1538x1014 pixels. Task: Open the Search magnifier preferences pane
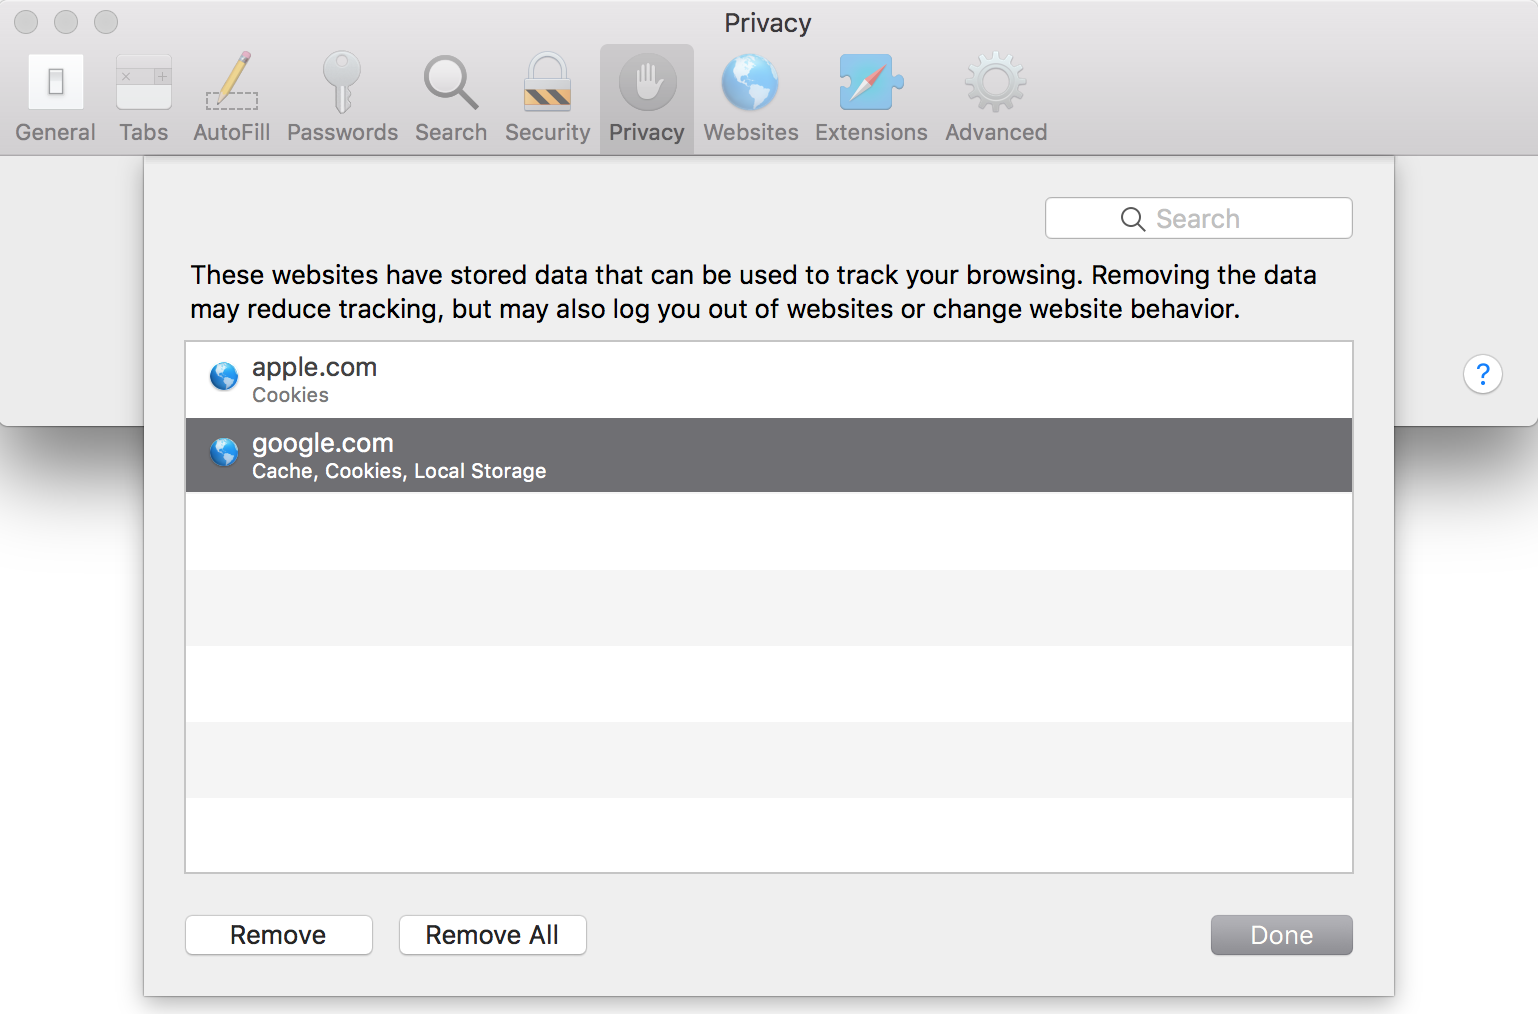click(x=451, y=98)
